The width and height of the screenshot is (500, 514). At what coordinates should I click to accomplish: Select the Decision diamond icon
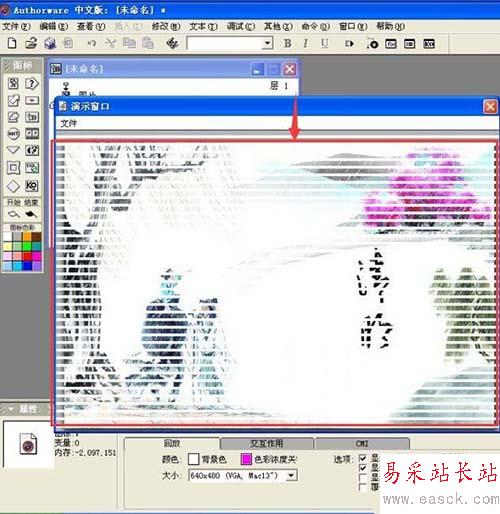pos(13,186)
